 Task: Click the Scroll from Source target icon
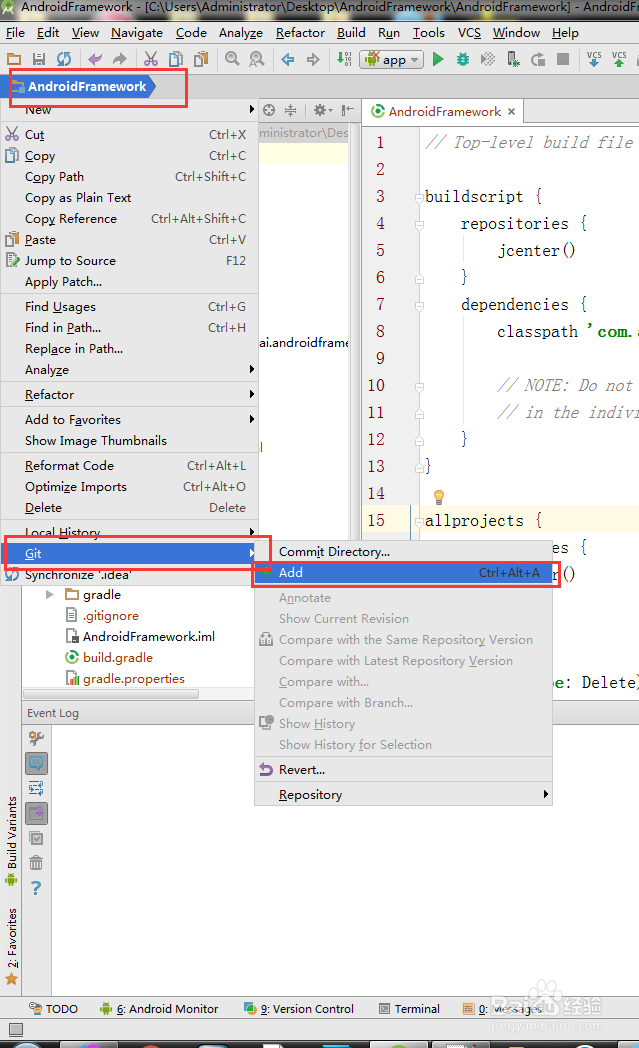(269, 110)
